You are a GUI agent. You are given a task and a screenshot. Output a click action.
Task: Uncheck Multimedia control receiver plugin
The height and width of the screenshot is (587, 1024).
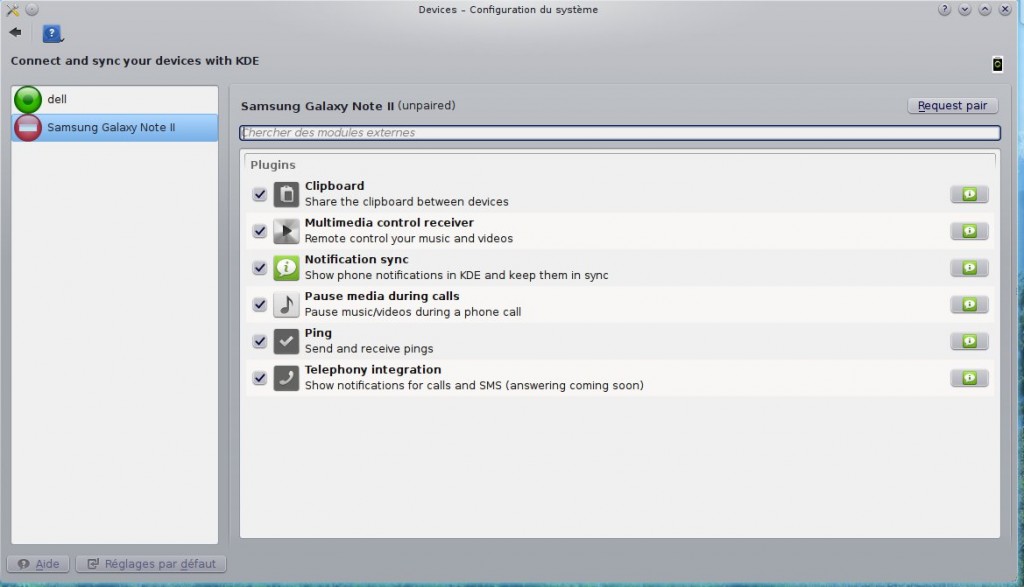click(259, 231)
